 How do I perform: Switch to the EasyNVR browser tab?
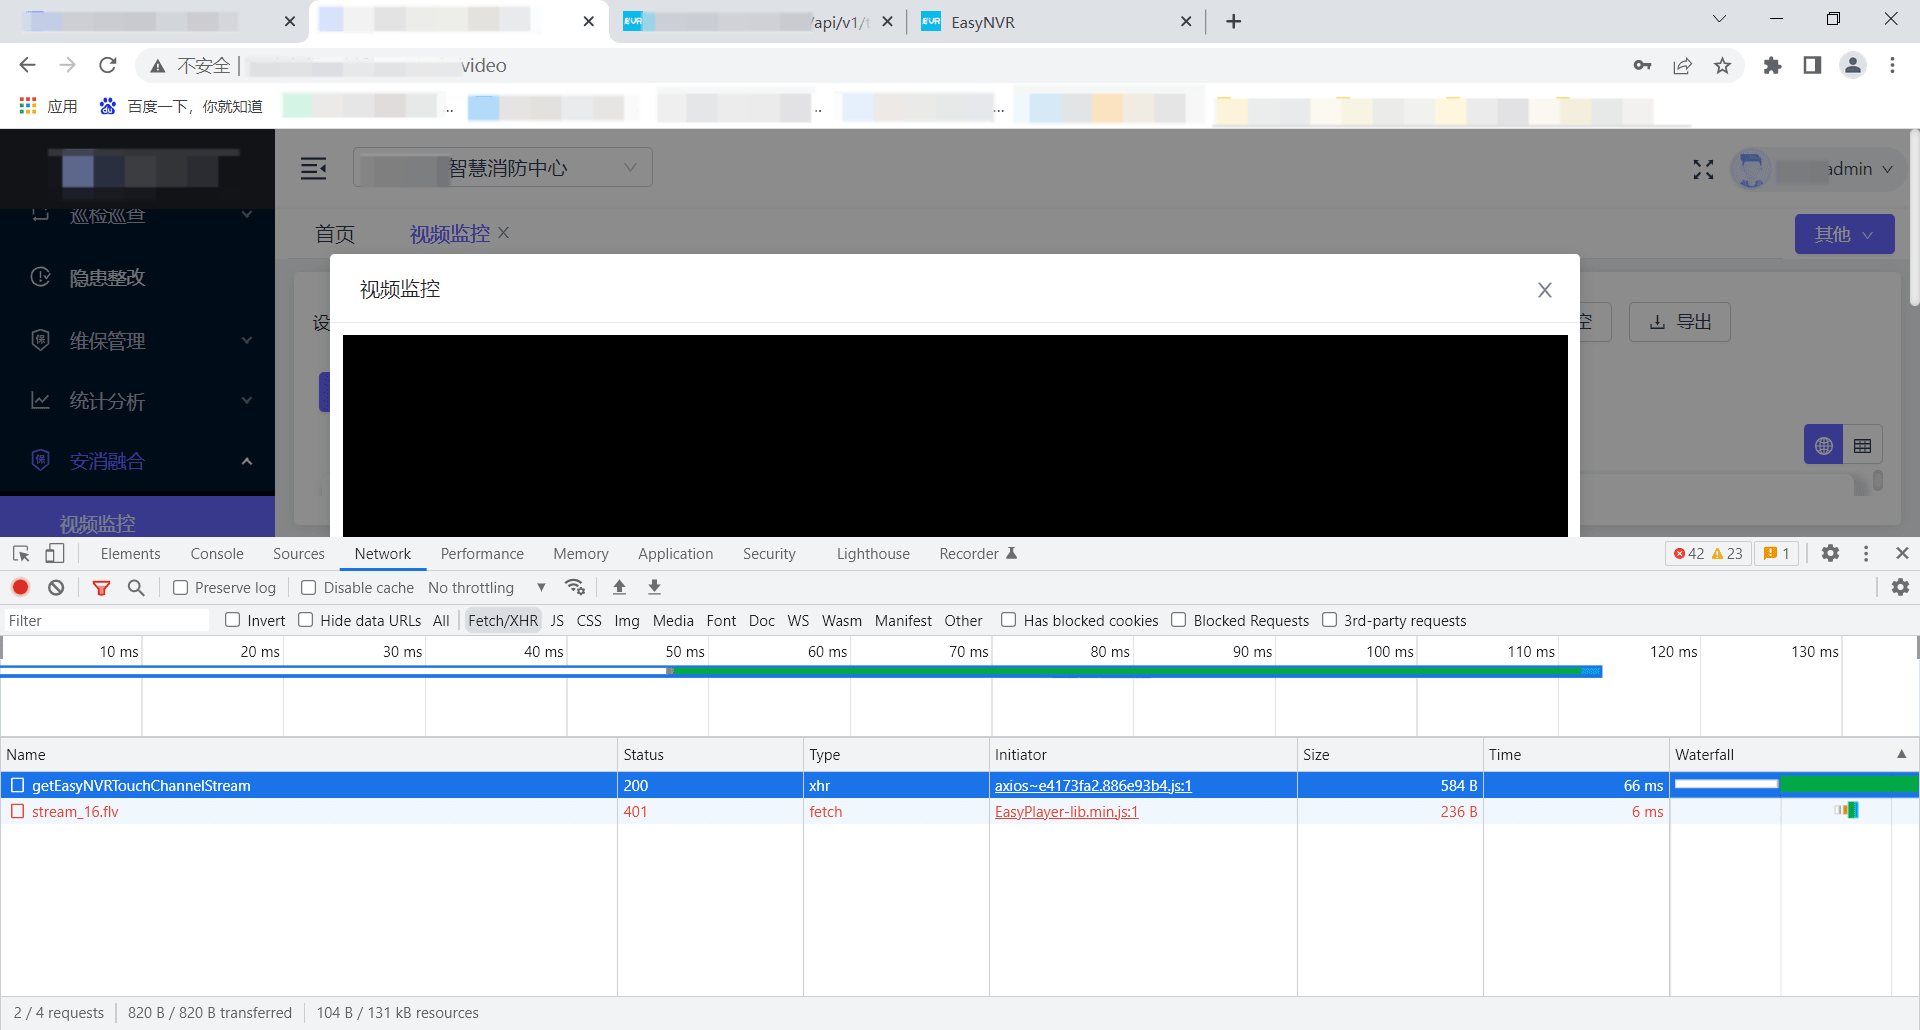(x=1055, y=22)
